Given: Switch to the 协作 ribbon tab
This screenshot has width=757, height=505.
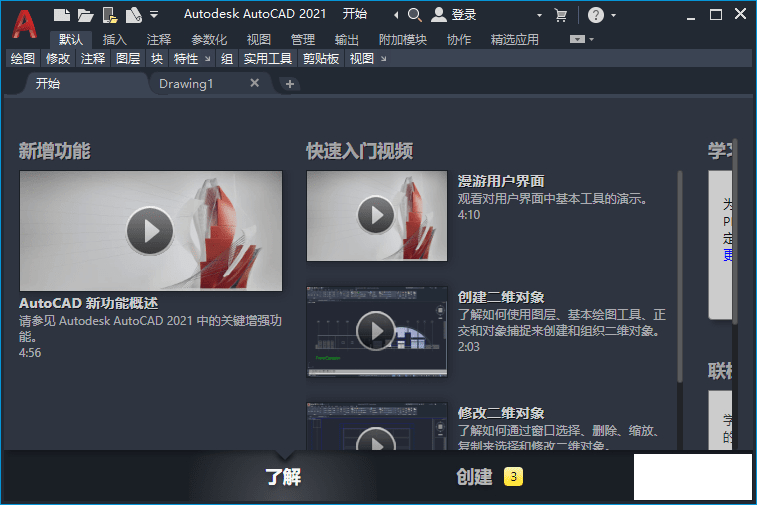Looking at the screenshot, I should [x=459, y=40].
